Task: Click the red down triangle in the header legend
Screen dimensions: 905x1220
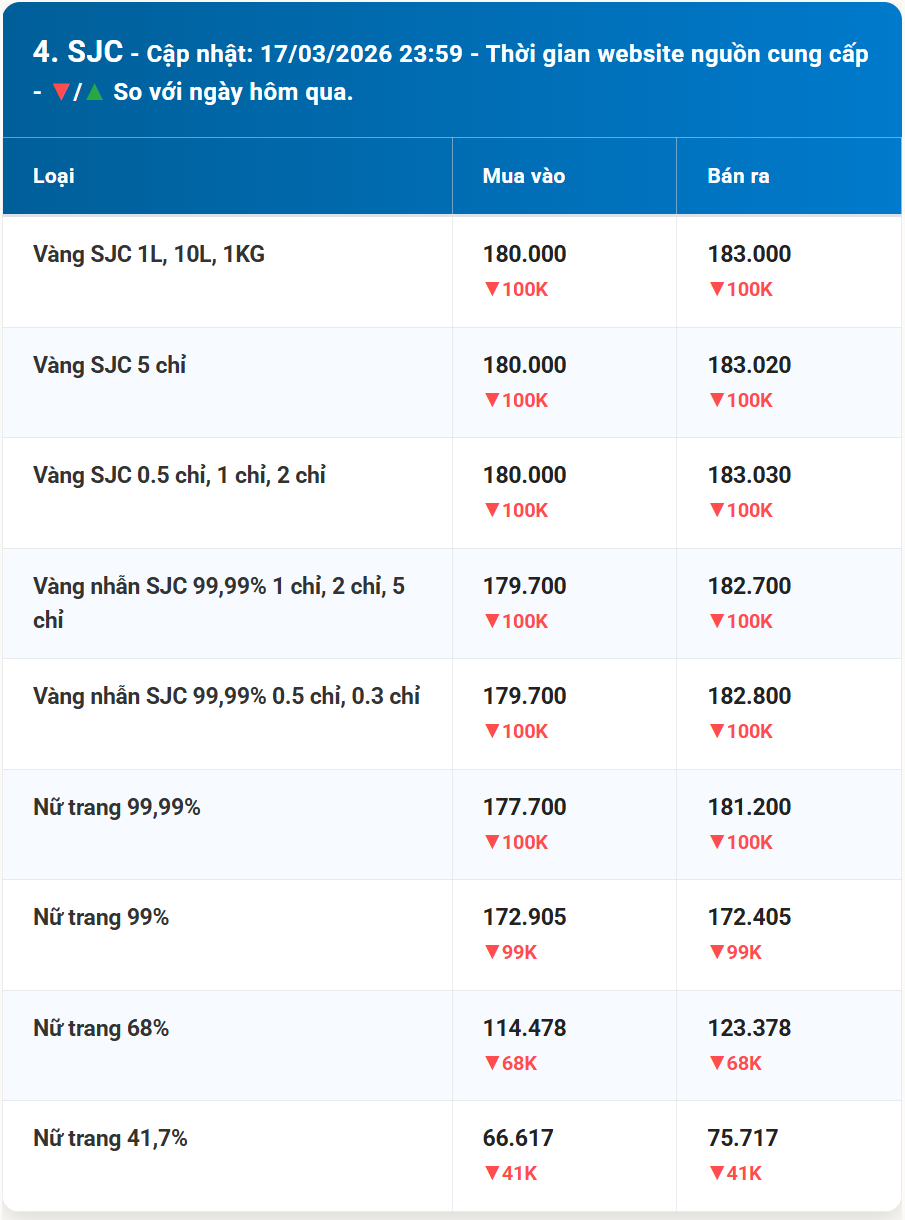Action: coord(60,92)
